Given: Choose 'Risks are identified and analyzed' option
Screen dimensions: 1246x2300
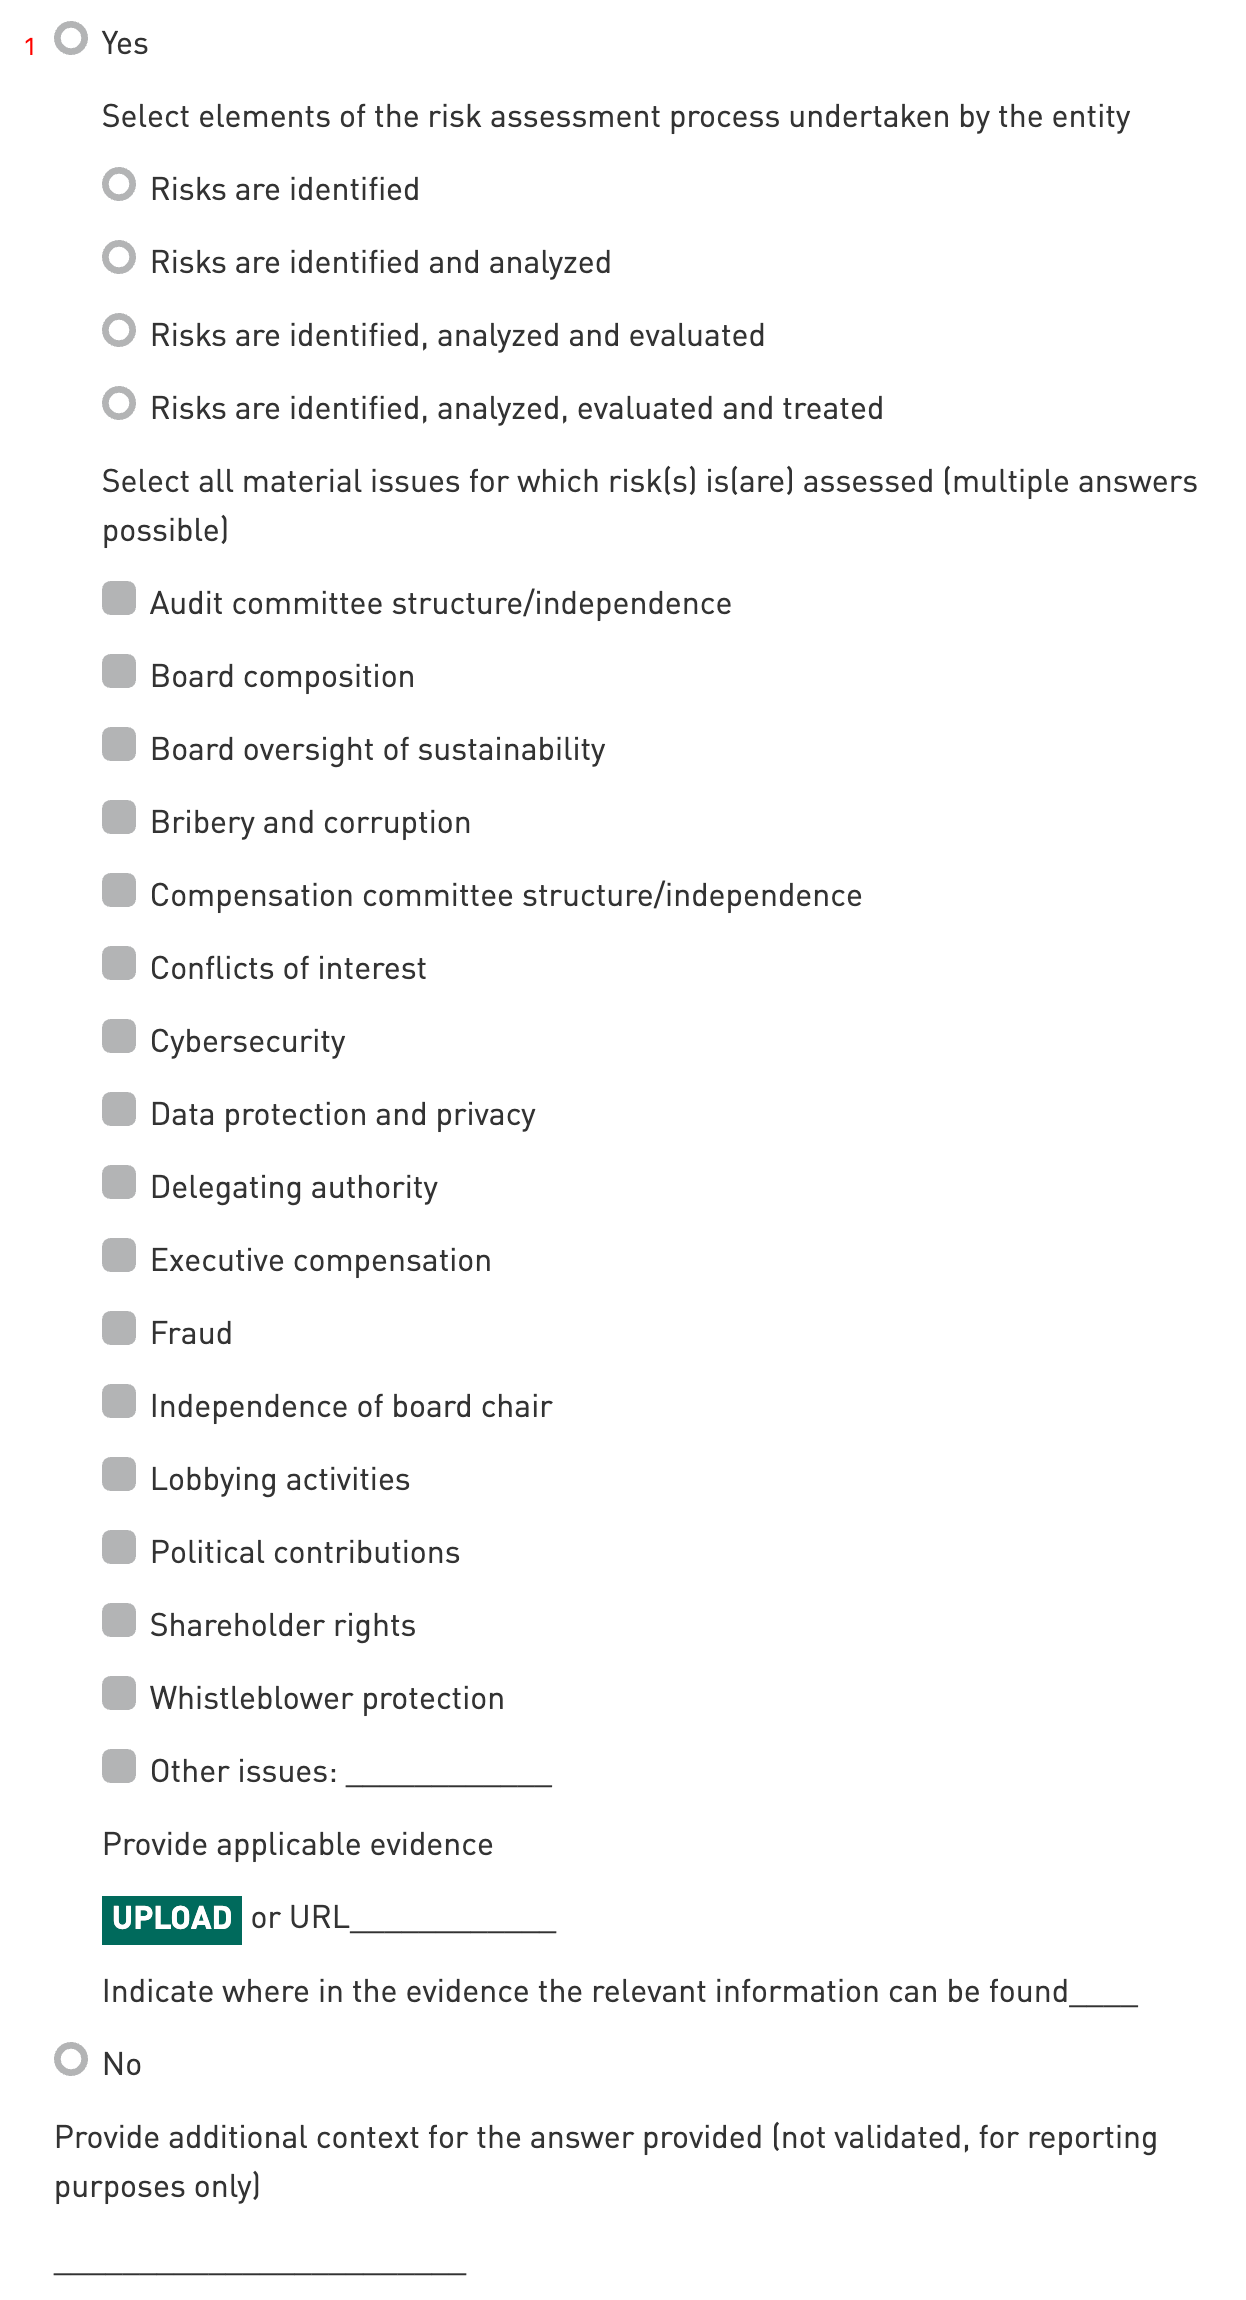Looking at the screenshot, I should [x=119, y=258].
